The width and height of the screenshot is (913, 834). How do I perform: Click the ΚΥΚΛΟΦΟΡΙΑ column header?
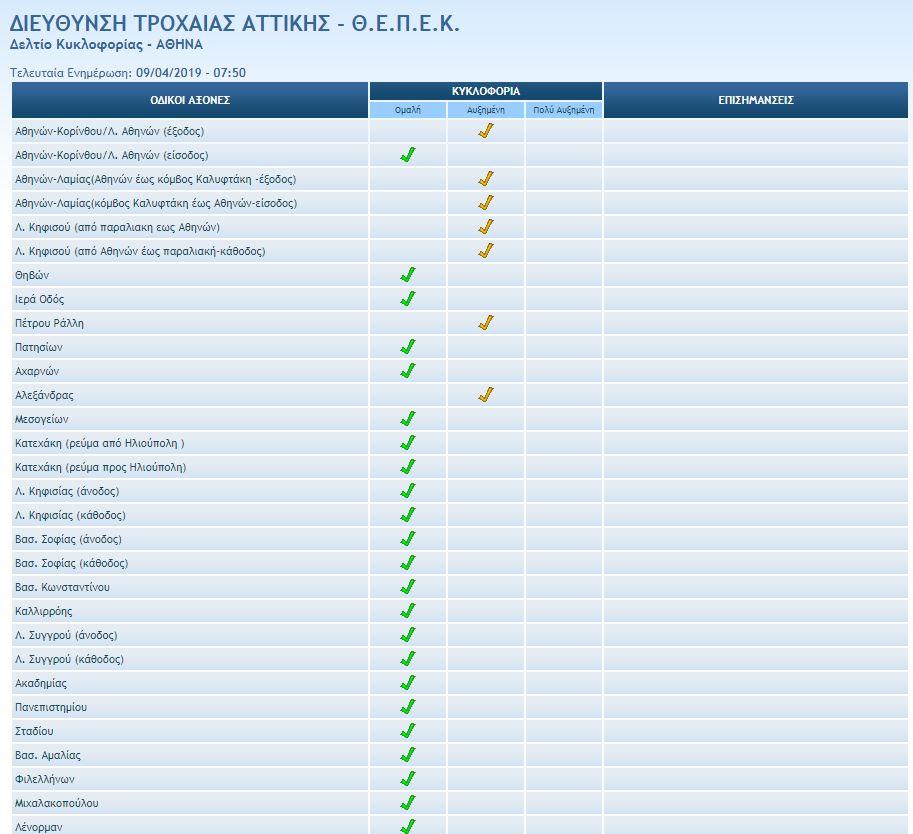coord(486,91)
